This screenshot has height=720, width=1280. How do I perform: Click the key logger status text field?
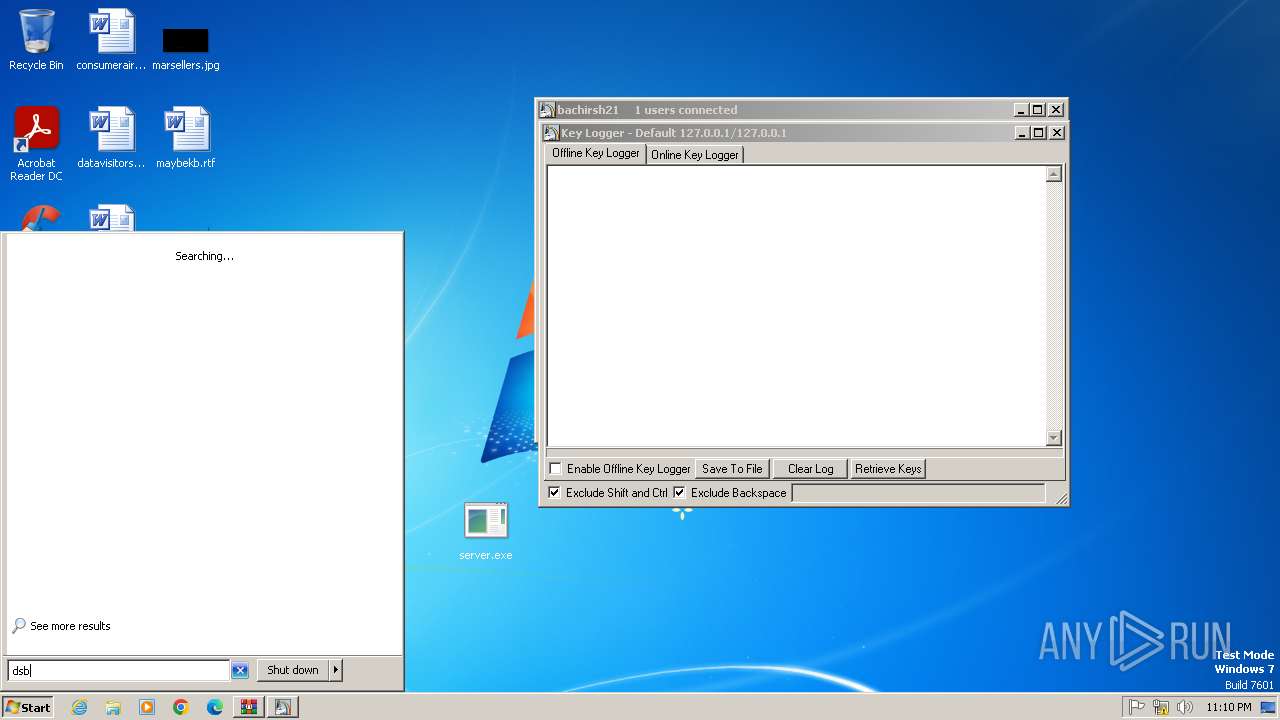coord(918,493)
